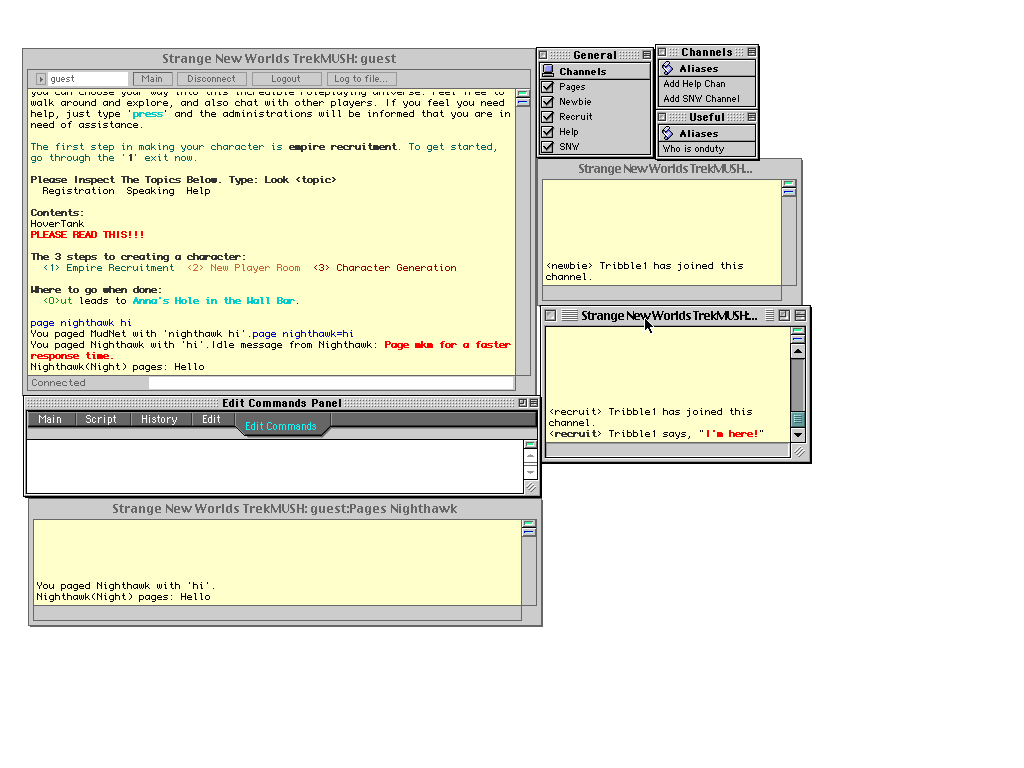This screenshot has height=768, width=1024.
Task: Click the blue marker icon in the newbie channel window
Action: tap(789, 192)
